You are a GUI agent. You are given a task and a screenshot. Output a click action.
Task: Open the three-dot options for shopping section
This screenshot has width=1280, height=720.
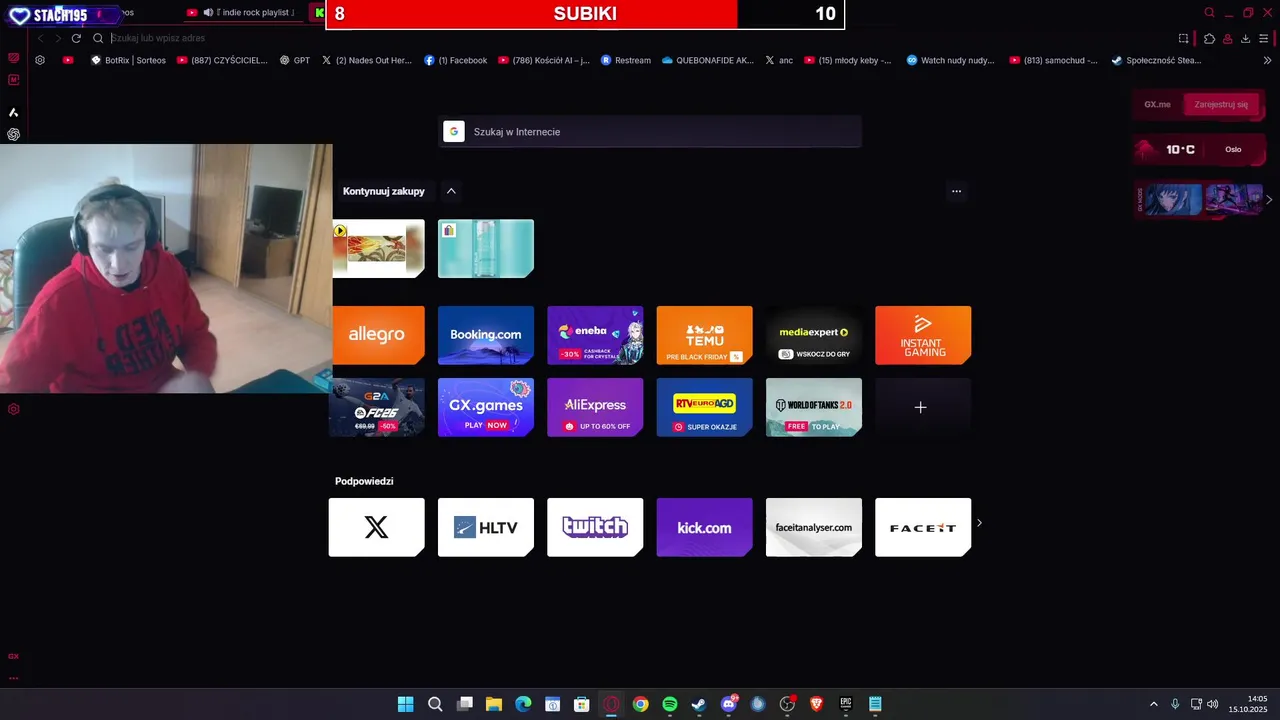(956, 191)
